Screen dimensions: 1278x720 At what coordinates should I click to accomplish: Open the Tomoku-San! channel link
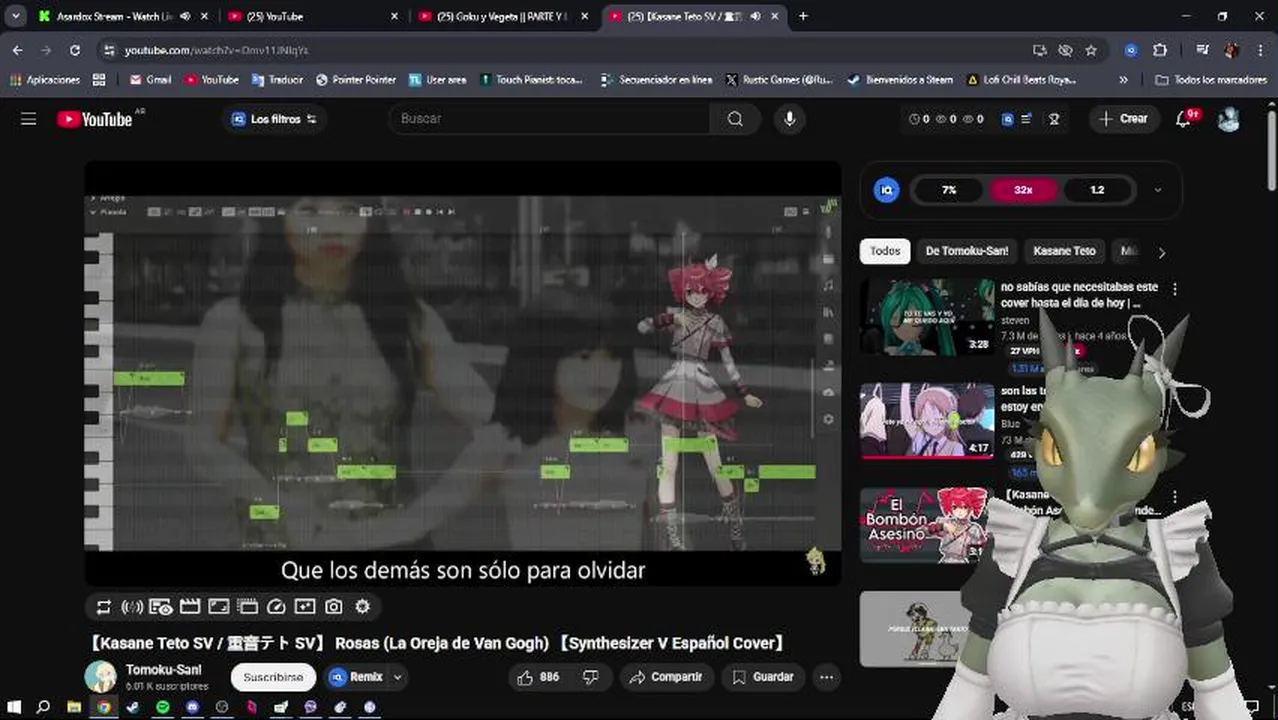click(x=163, y=670)
